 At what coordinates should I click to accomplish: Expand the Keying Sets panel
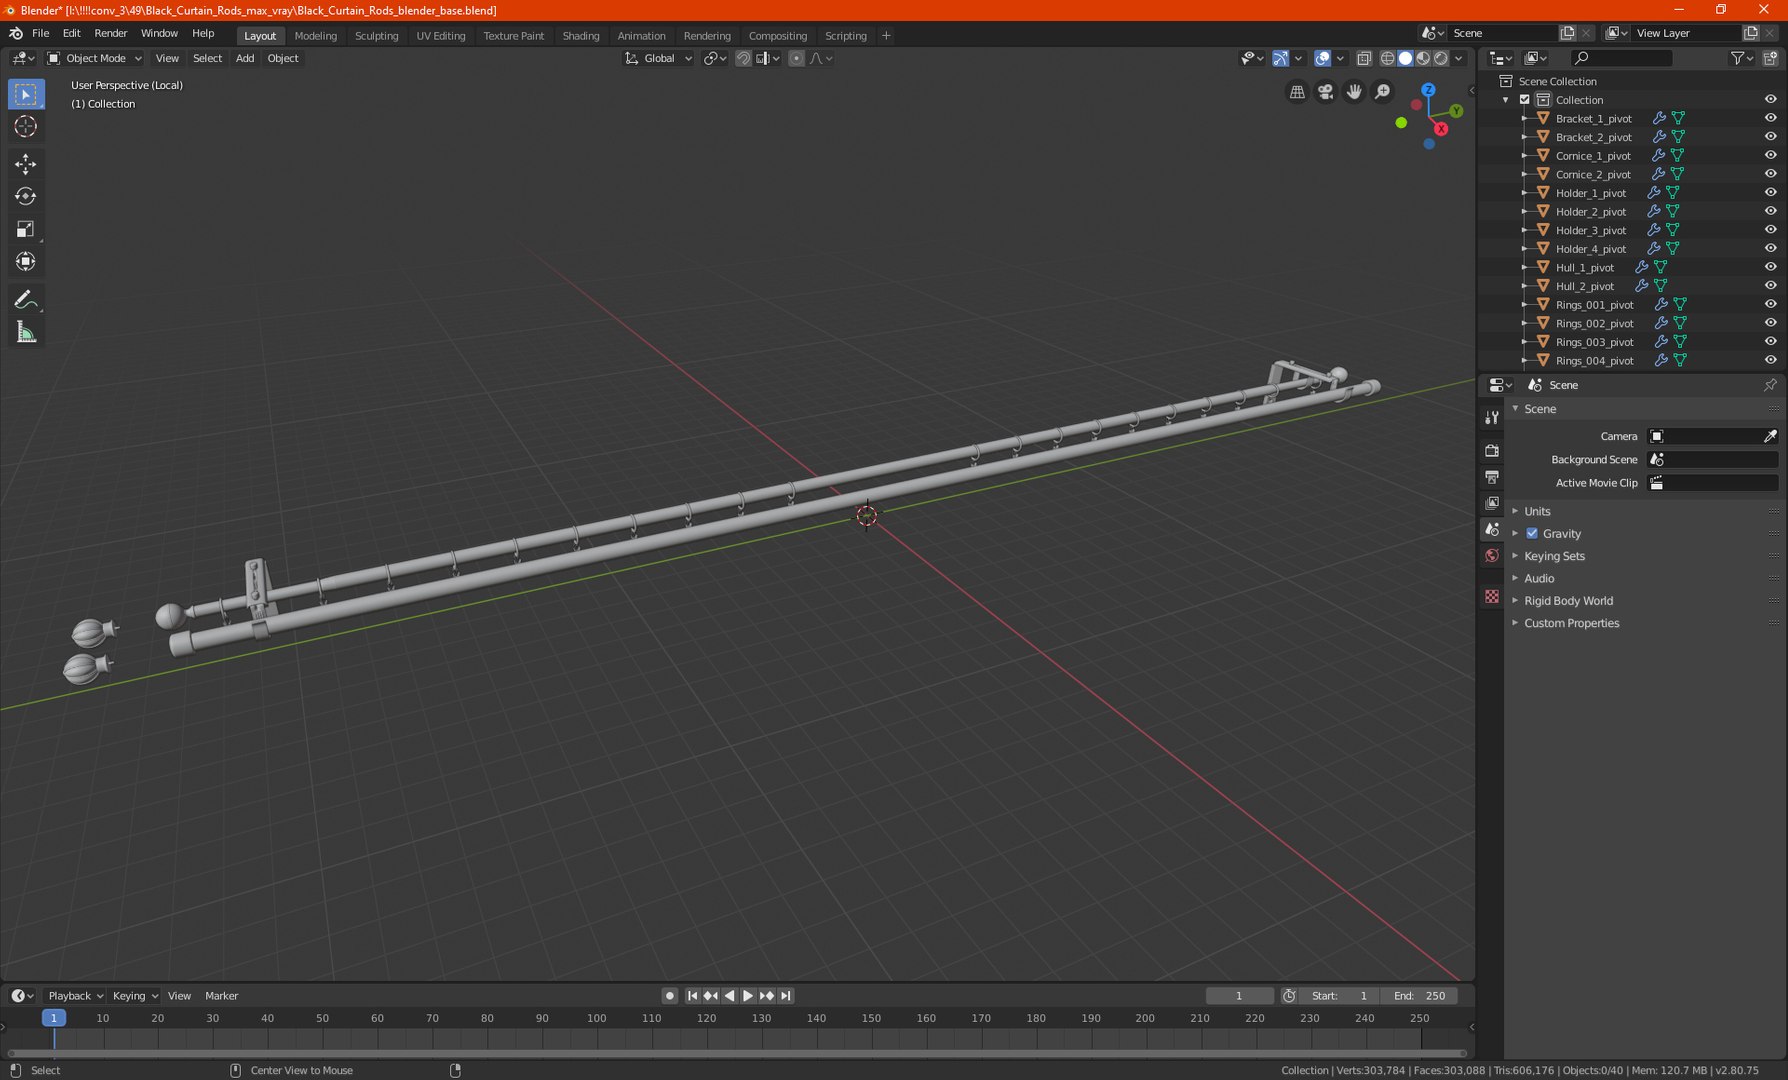(1554, 556)
